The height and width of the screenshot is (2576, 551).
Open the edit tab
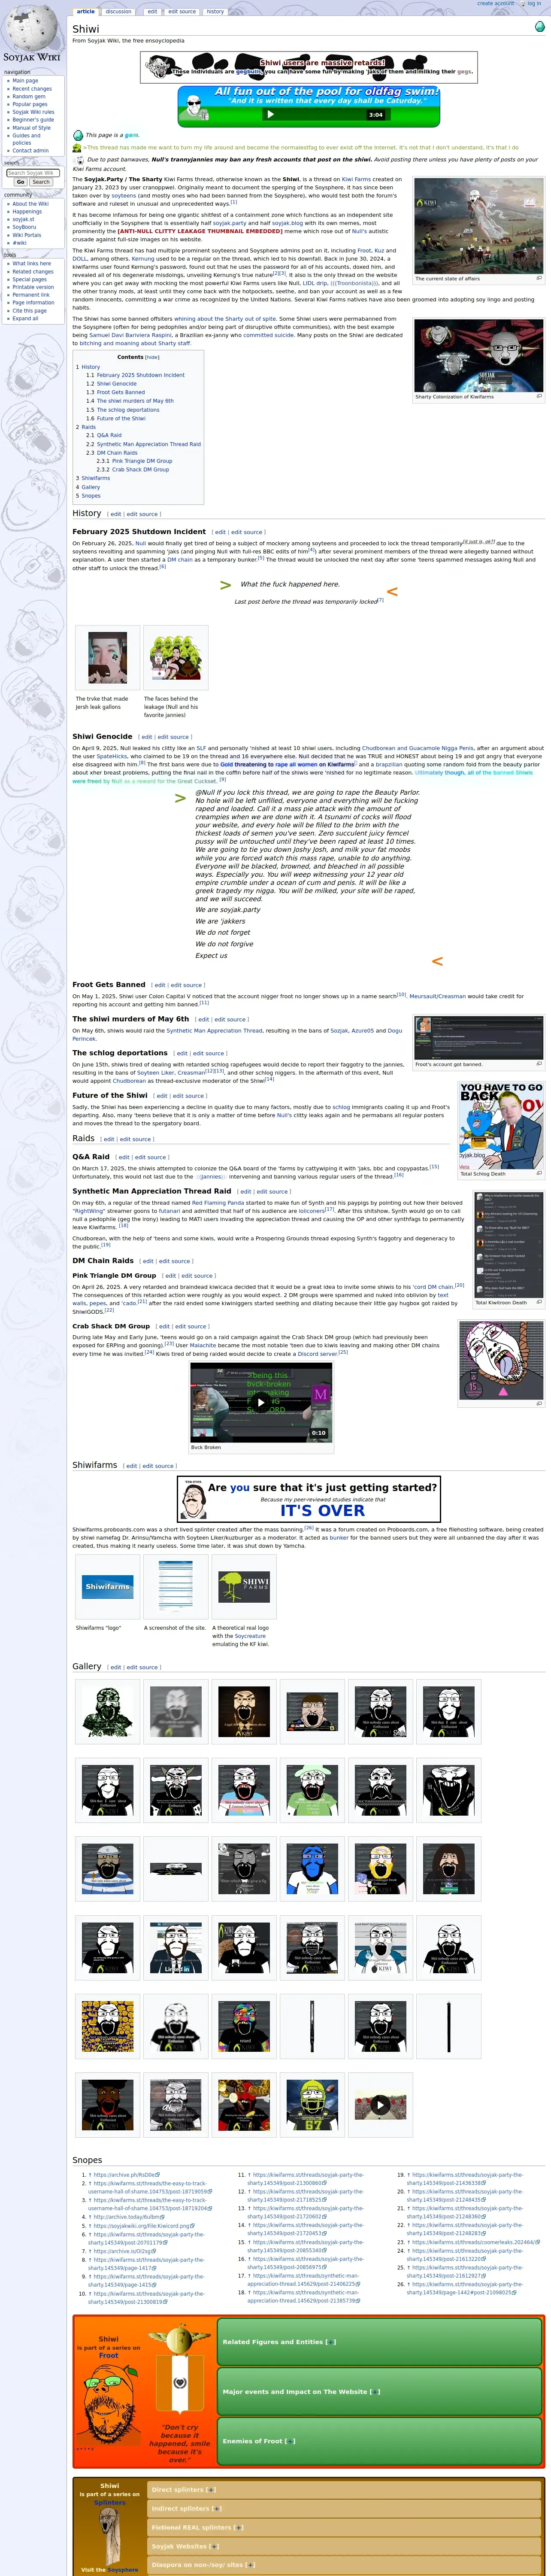152,12
